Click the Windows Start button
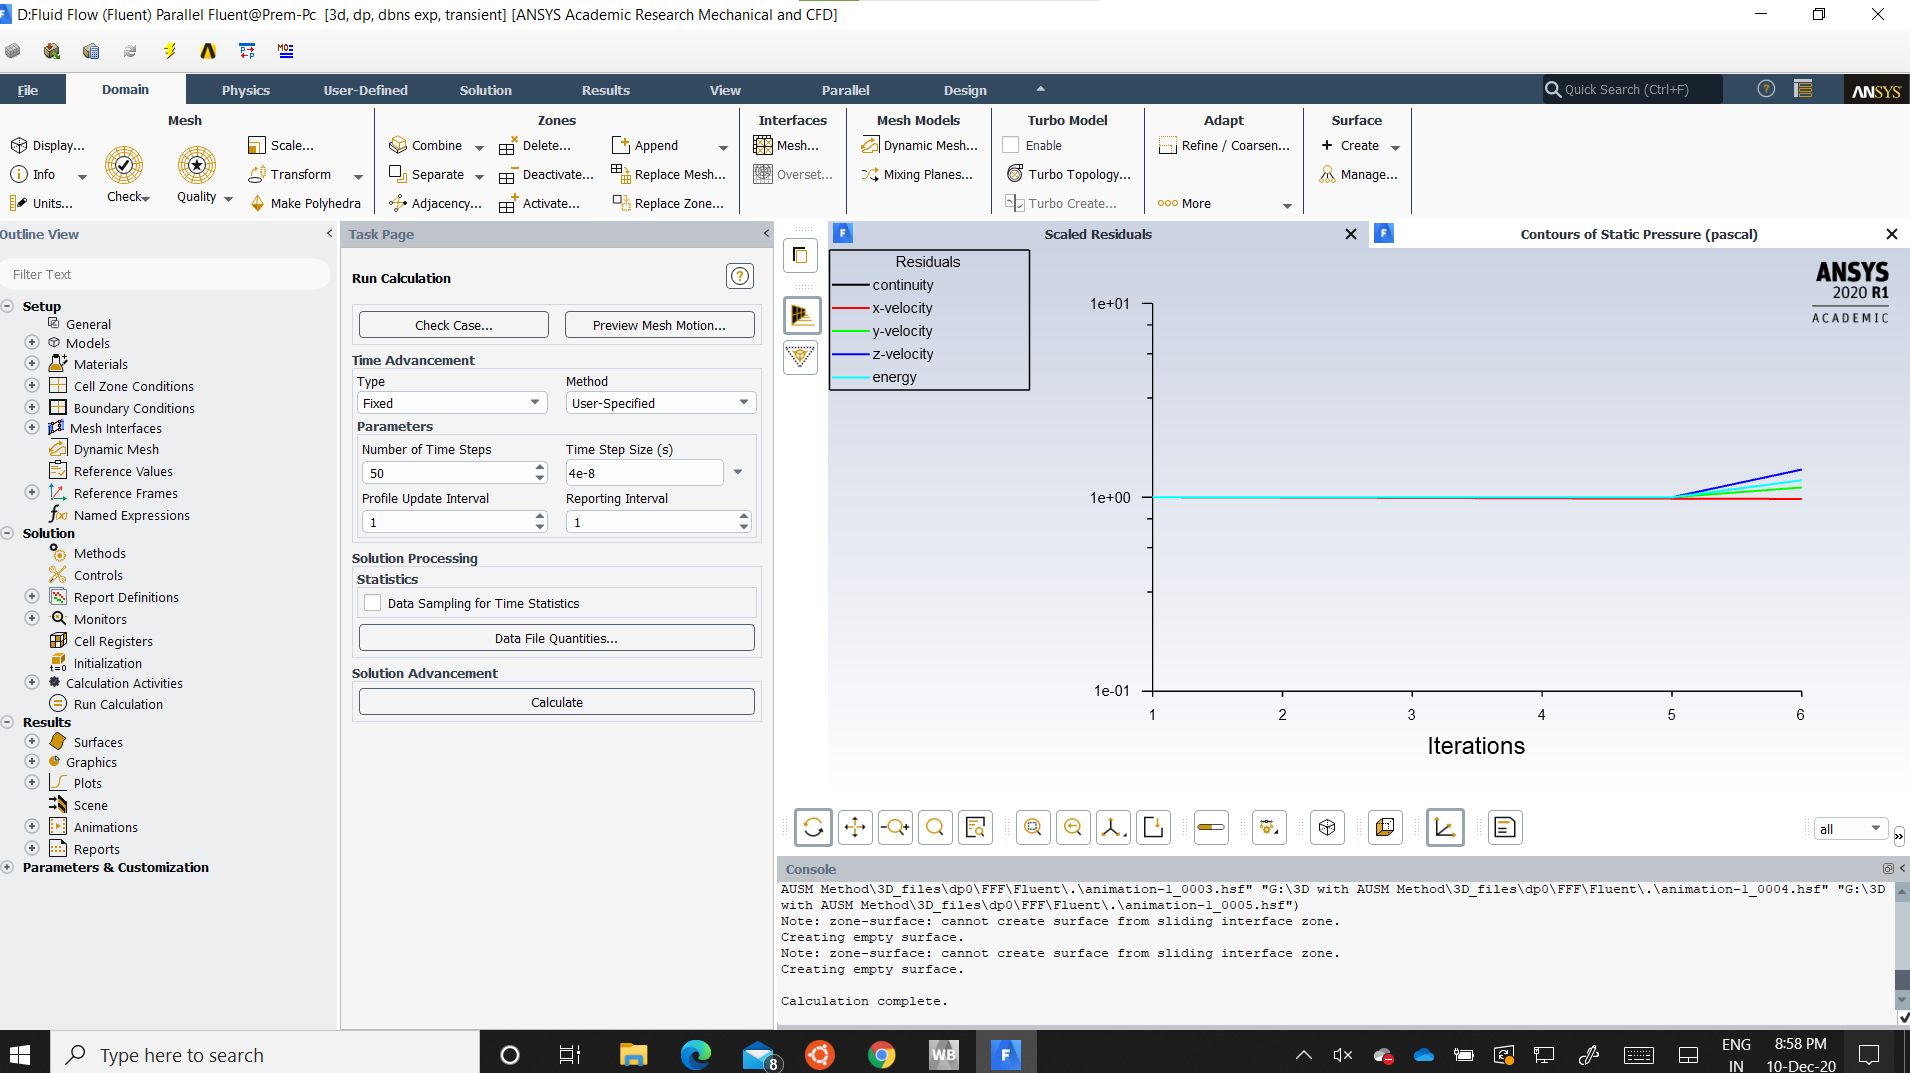The image size is (1910, 1073). (x=20, y=1054)
